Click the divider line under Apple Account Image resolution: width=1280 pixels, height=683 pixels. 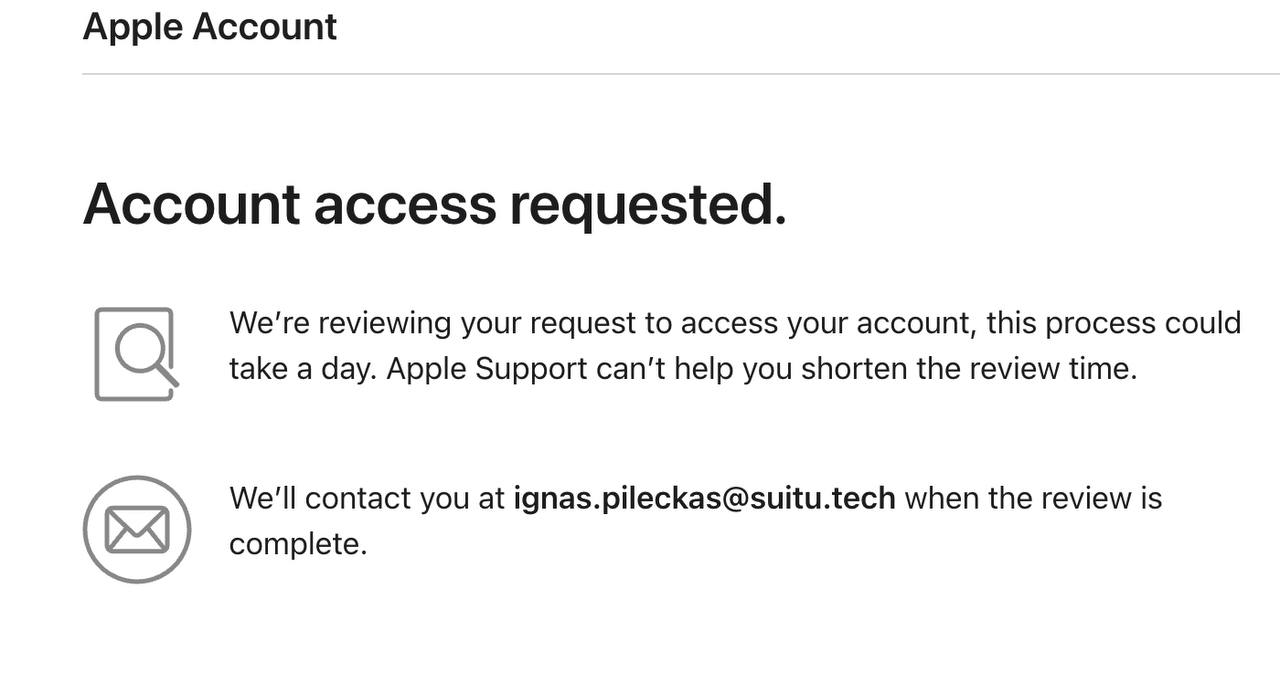pyautogui.click(x=681, y=74)
